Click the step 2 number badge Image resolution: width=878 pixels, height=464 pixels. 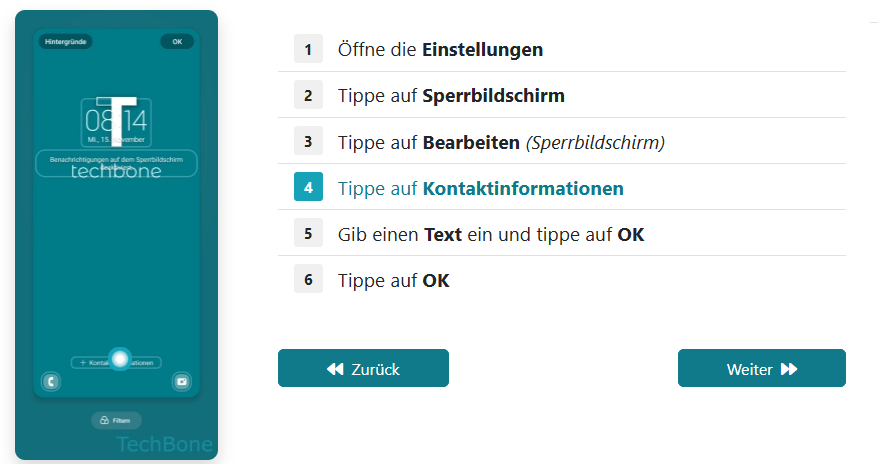(x=308, y=96)
